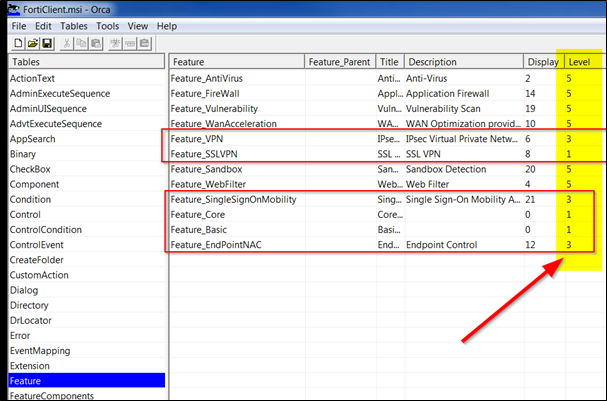The height and width of the screenshot is (401, 607).
Task: Open the Edit menu
Action: point(43,26)
